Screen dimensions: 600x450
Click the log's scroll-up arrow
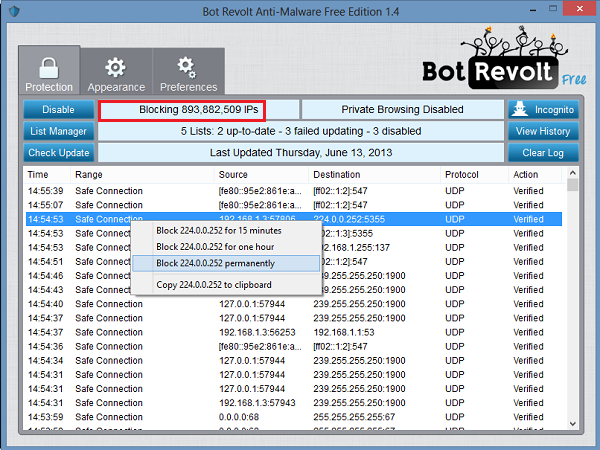click(572, 173)
